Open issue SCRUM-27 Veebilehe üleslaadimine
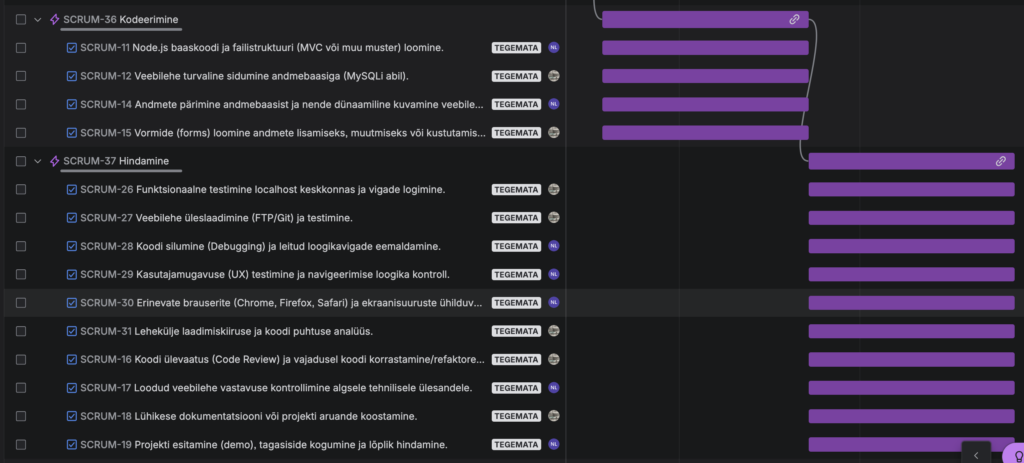The image size is (1024, 463). pos(216,217)
